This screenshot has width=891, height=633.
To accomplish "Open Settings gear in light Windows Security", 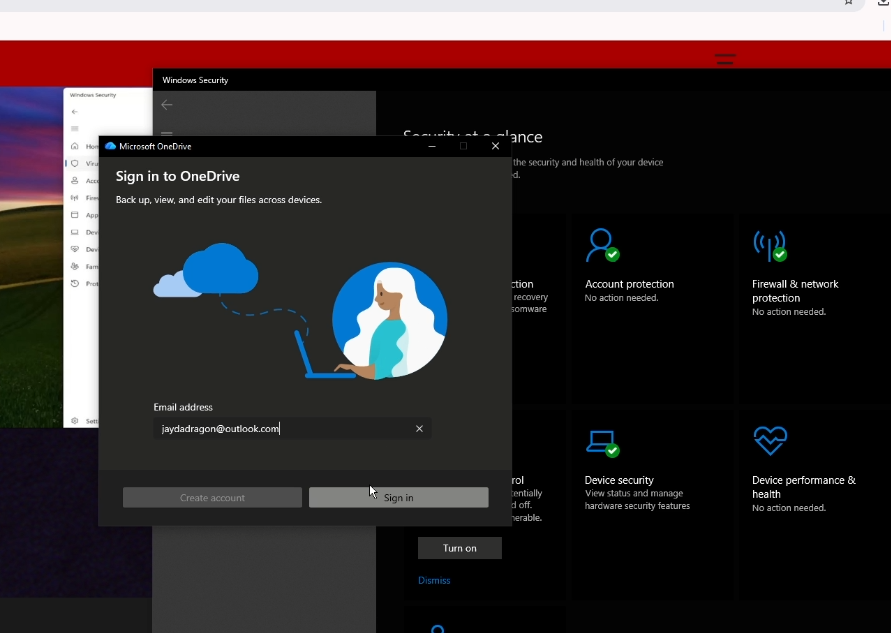I will 74,421.
